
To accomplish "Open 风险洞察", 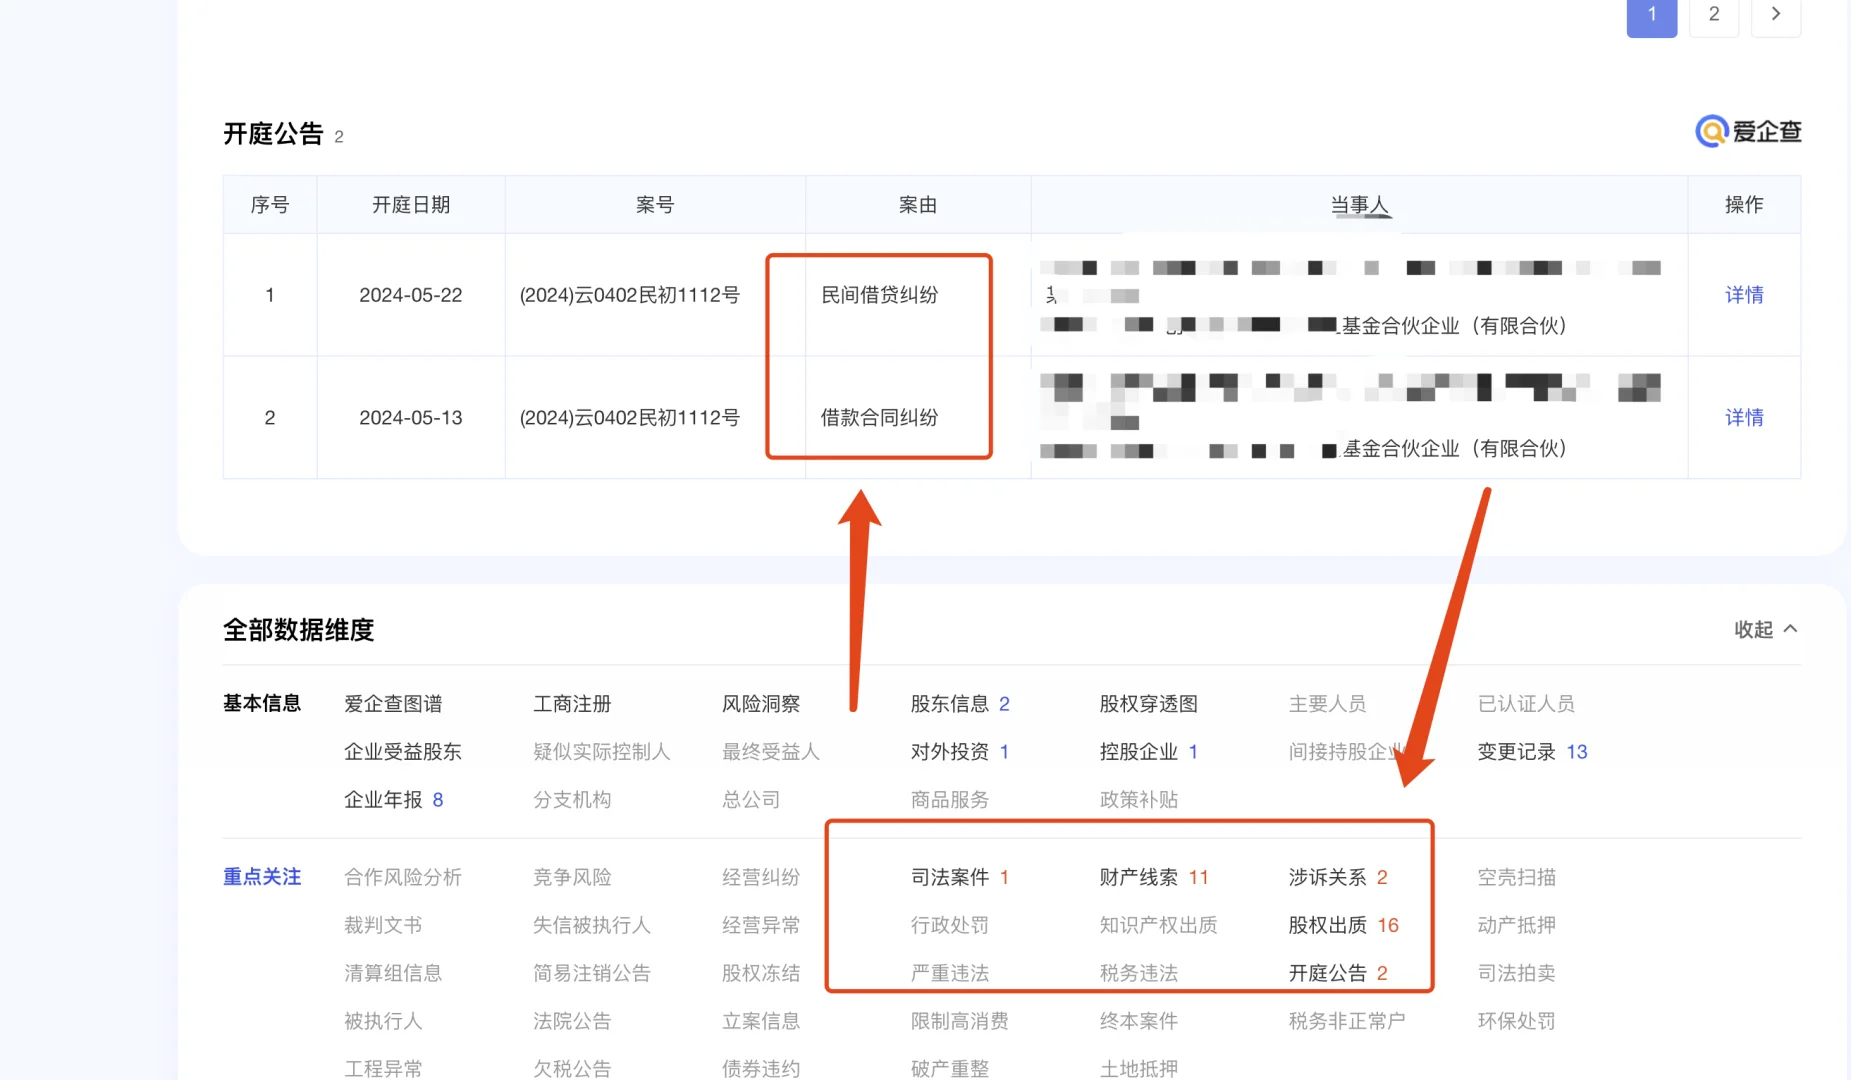I will (761, 704).
